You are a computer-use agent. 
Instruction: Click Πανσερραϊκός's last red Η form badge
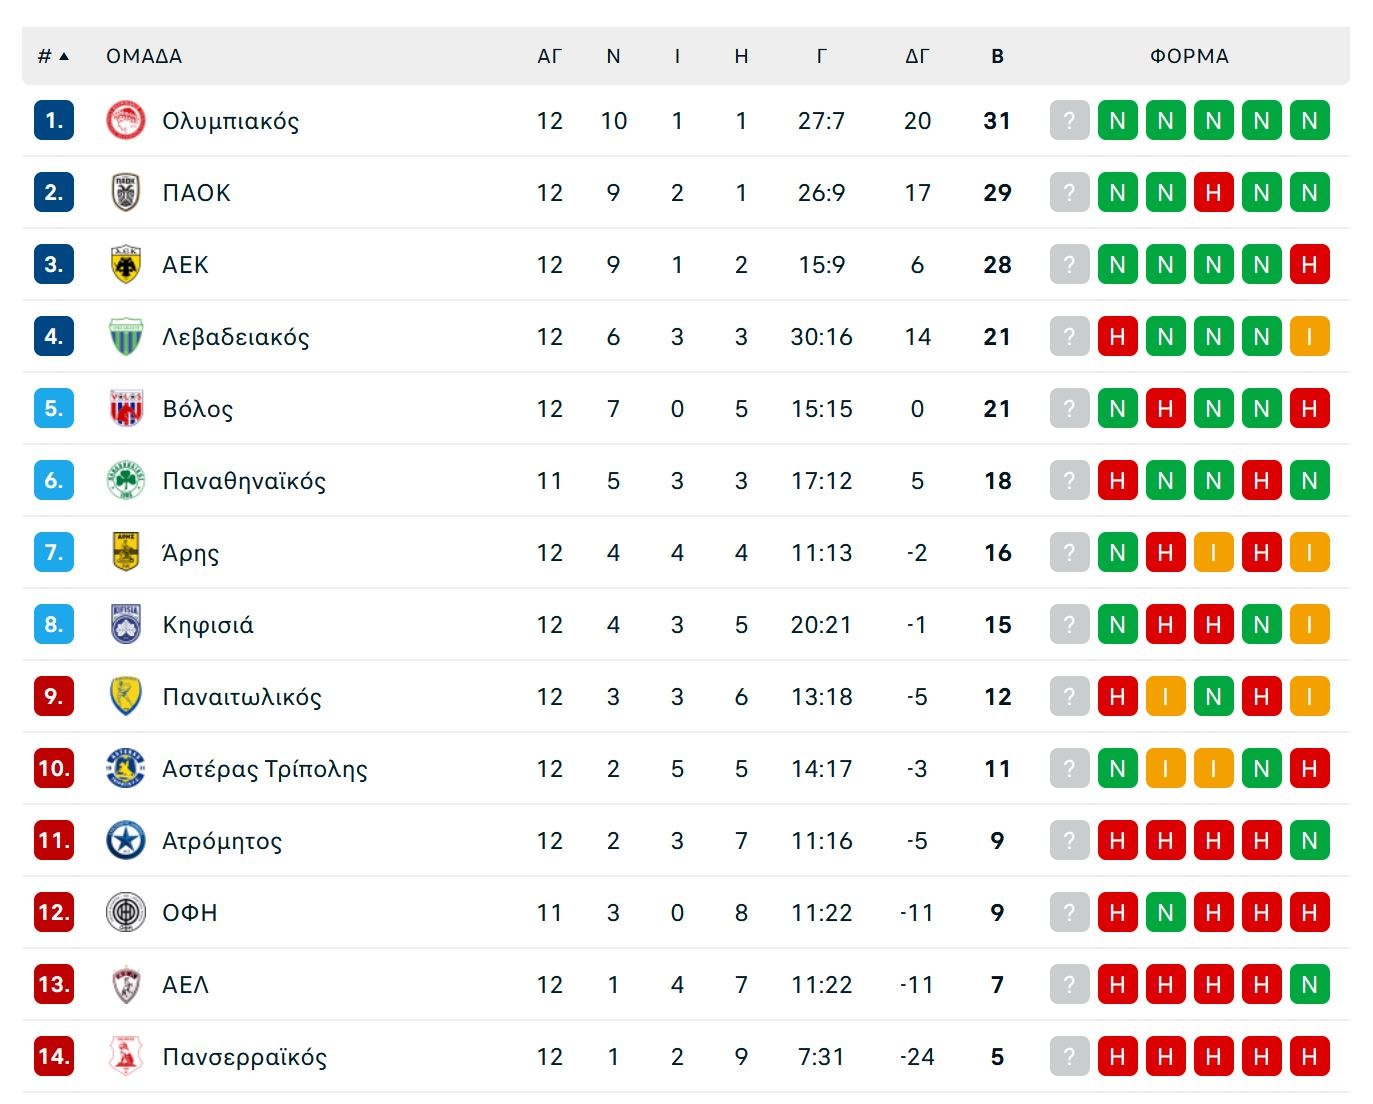(1309, 1057)
